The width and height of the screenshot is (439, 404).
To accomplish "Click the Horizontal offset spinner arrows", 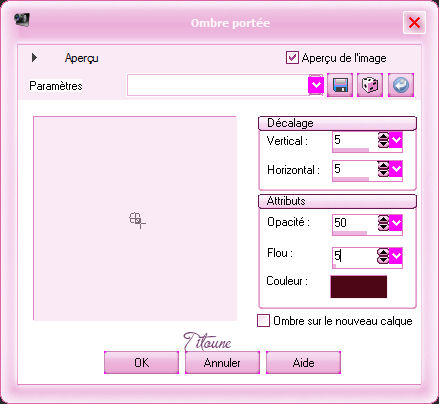I will coord(383,169).
